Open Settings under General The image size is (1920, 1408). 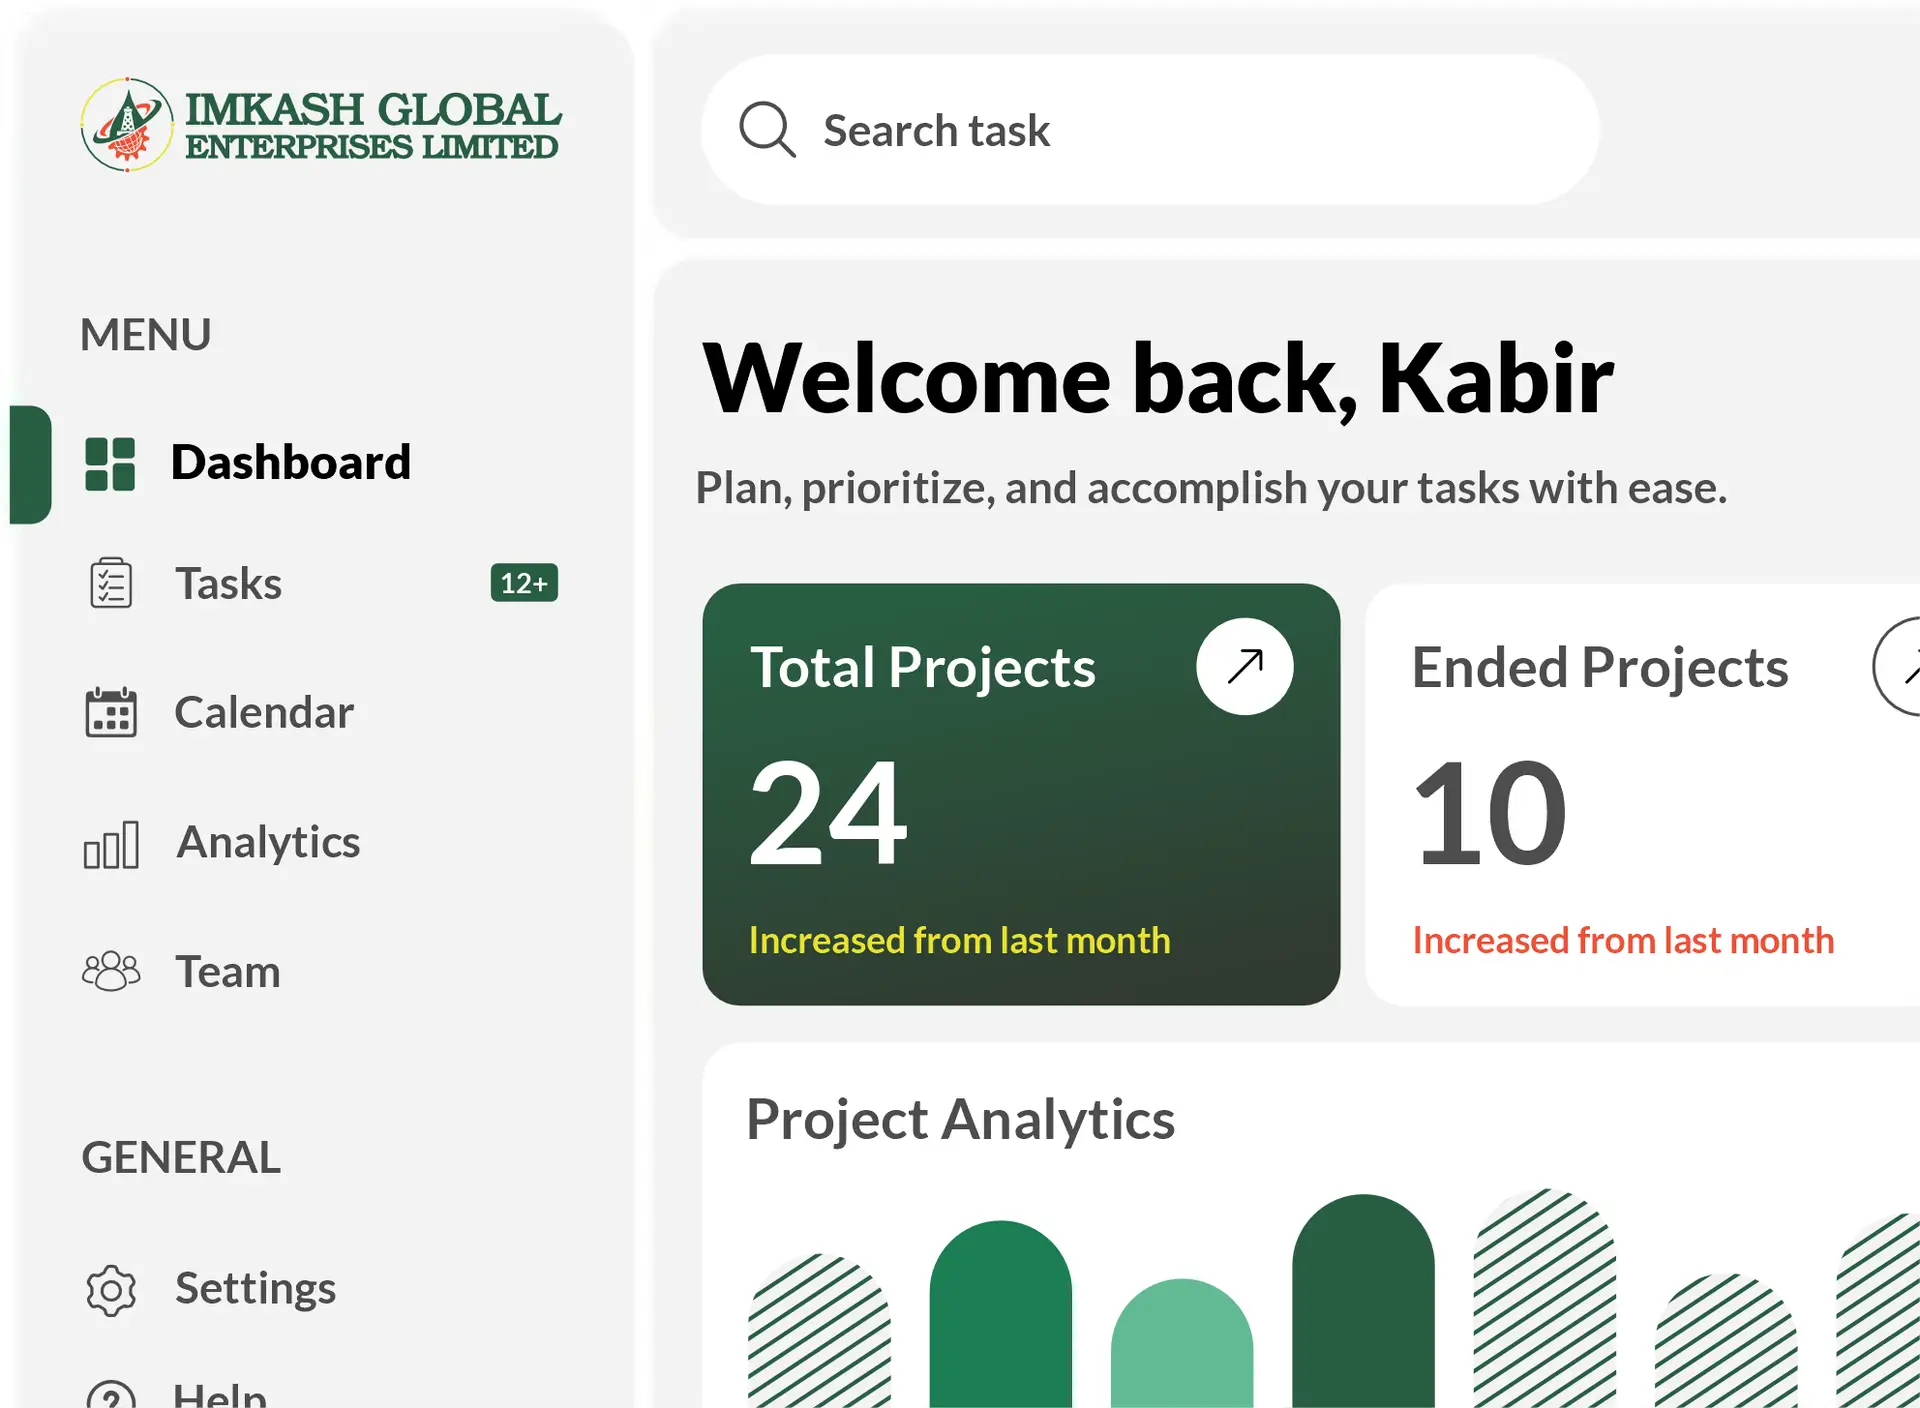(x=255, y=1288)
